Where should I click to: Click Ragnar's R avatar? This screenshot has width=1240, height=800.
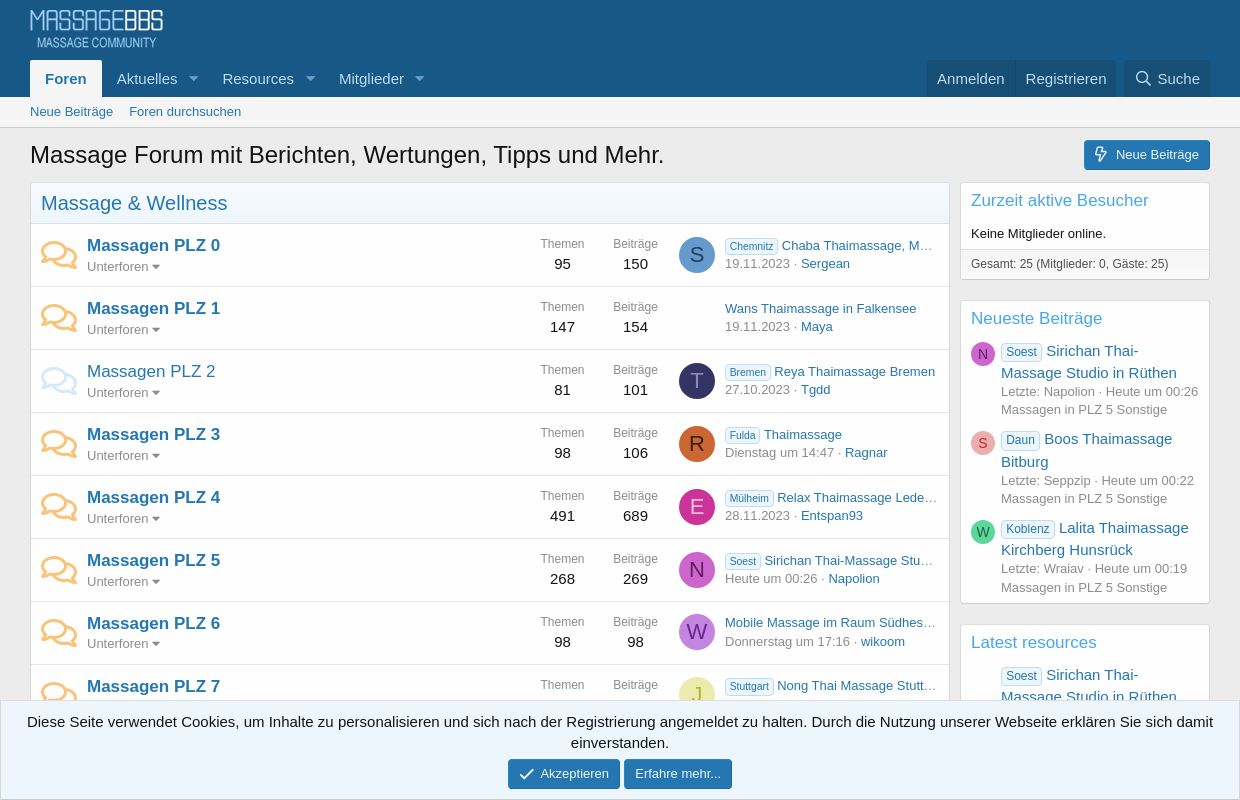coord(697,443)
